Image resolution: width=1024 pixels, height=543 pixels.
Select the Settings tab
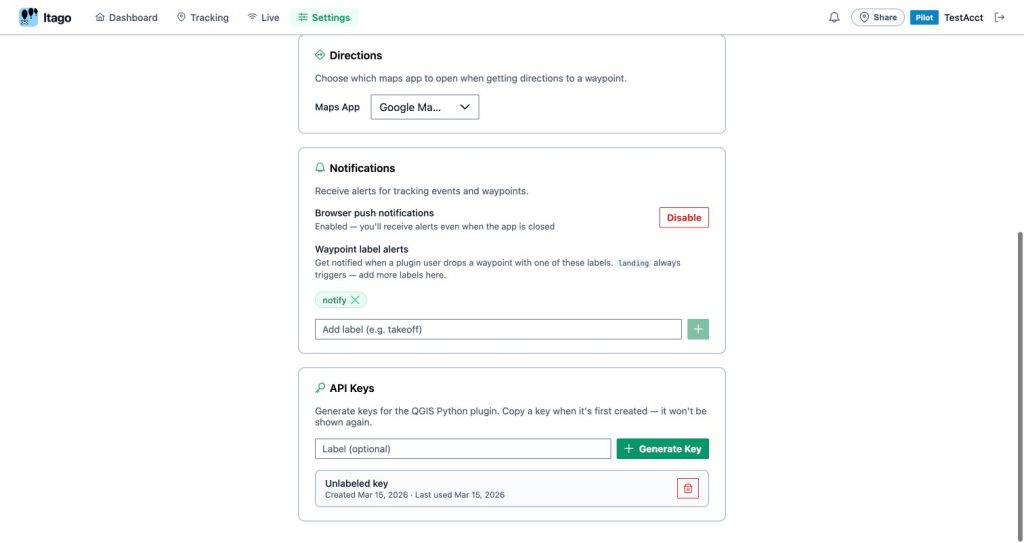click(324, 17)
